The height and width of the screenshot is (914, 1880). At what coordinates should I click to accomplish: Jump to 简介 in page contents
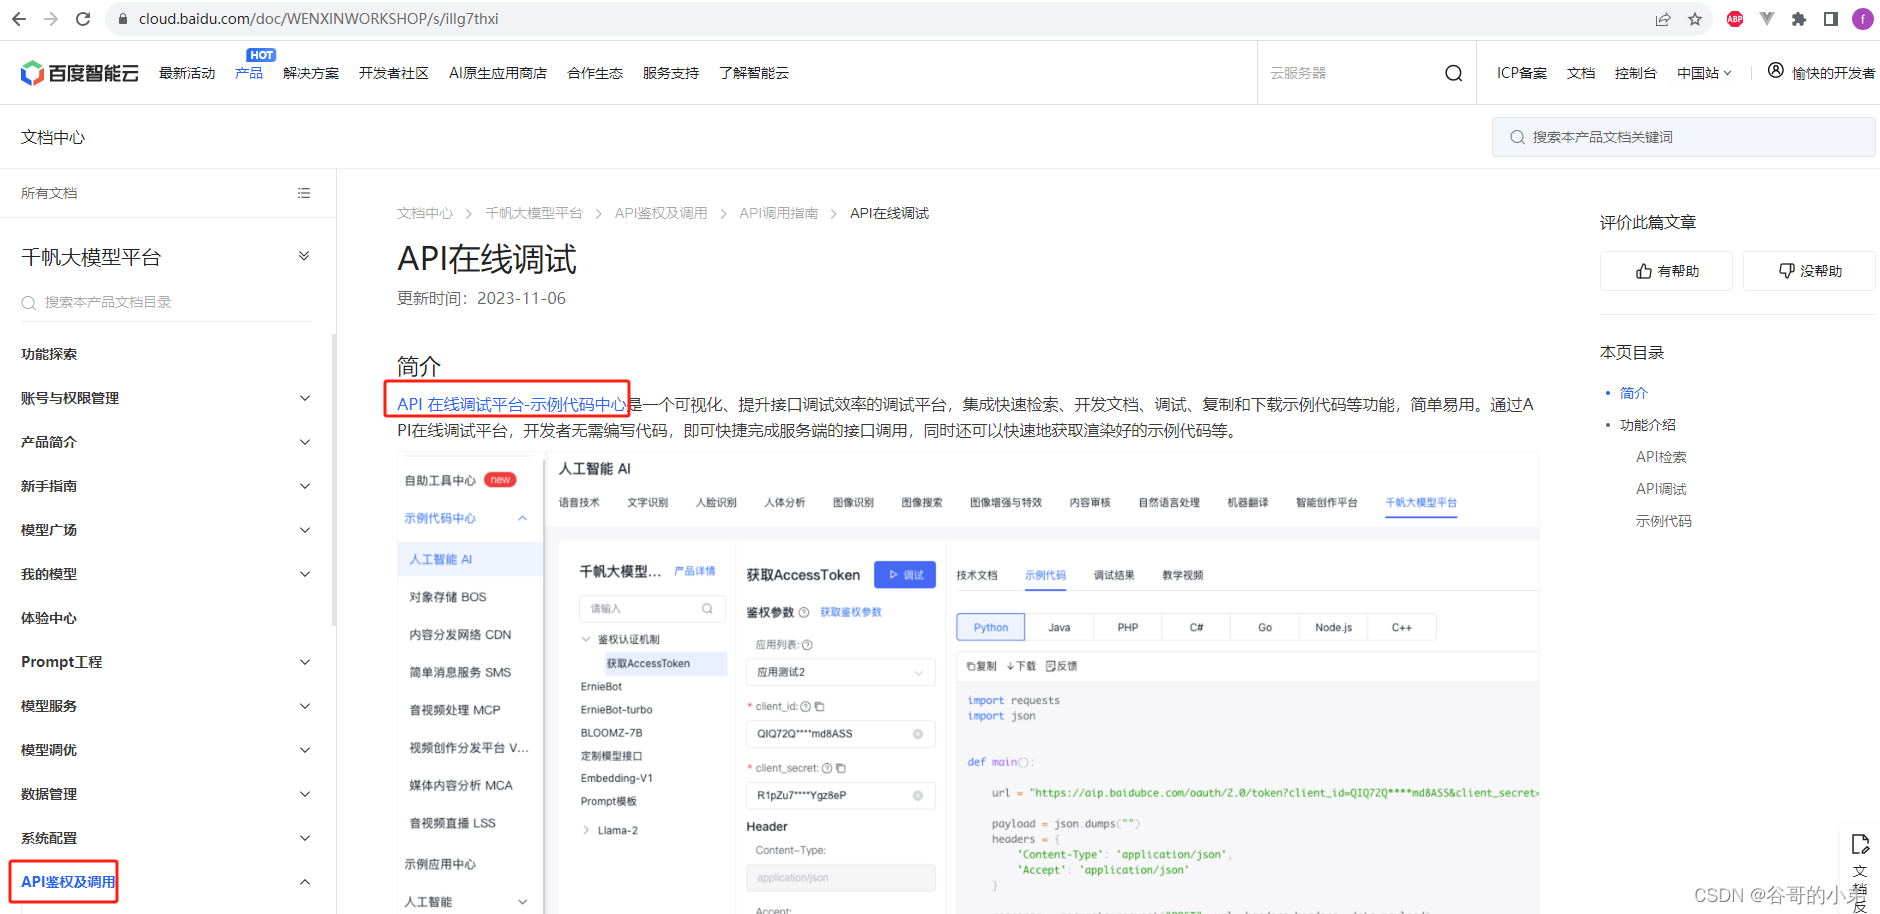click(1634, 393)
